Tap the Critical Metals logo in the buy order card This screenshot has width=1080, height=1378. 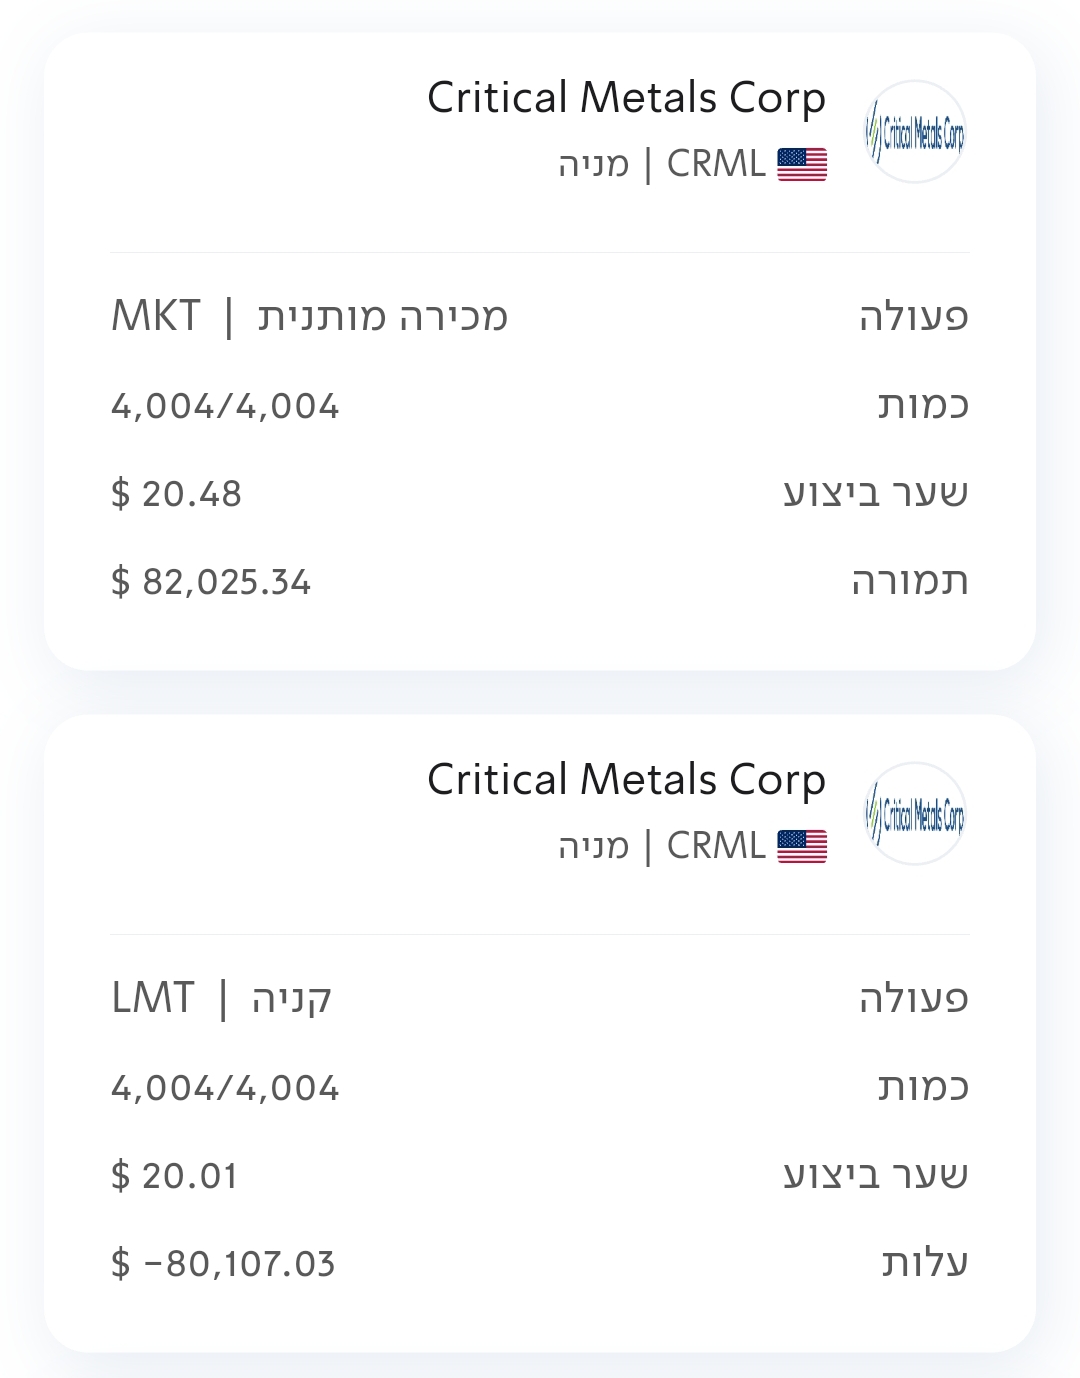[915, 814]
